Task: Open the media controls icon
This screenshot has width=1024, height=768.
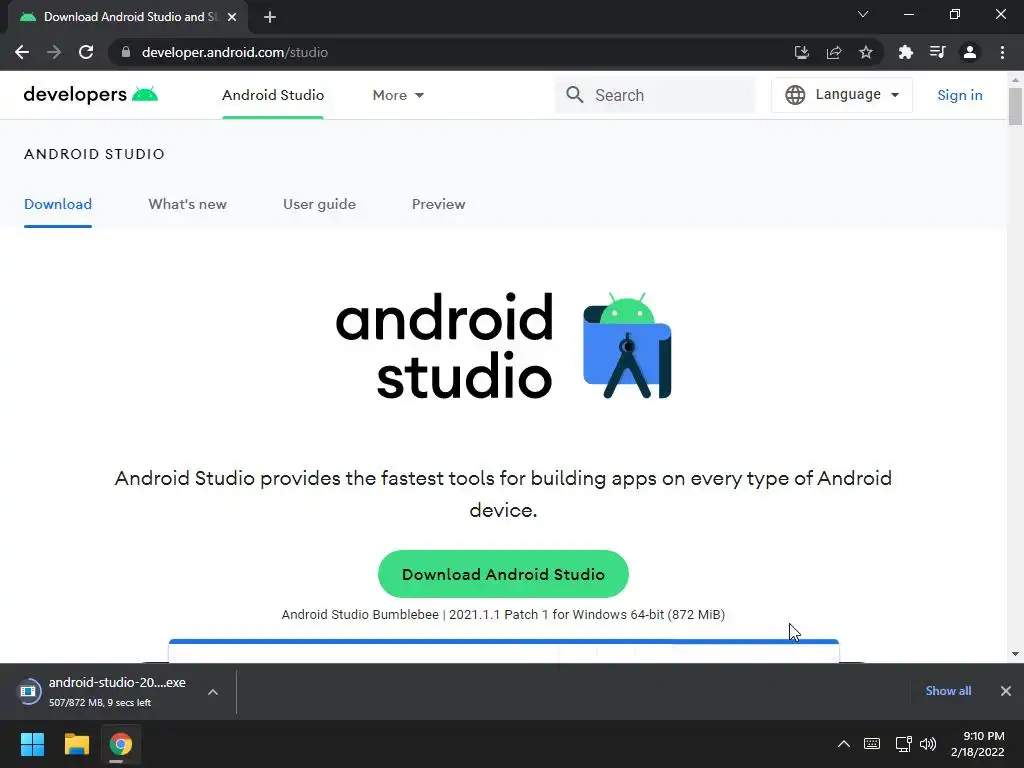Action: click(937, 52)
